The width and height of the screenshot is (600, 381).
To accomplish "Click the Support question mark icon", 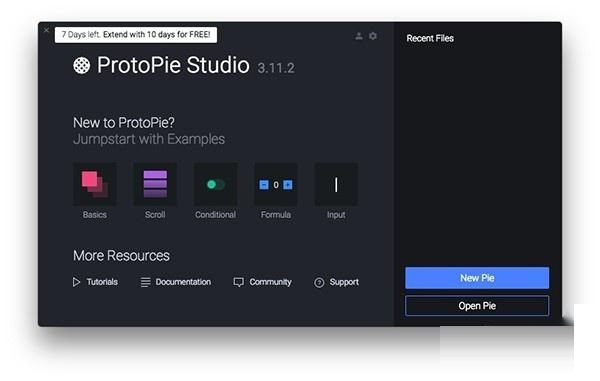I will pyautogui.click(x=319, y=283).
